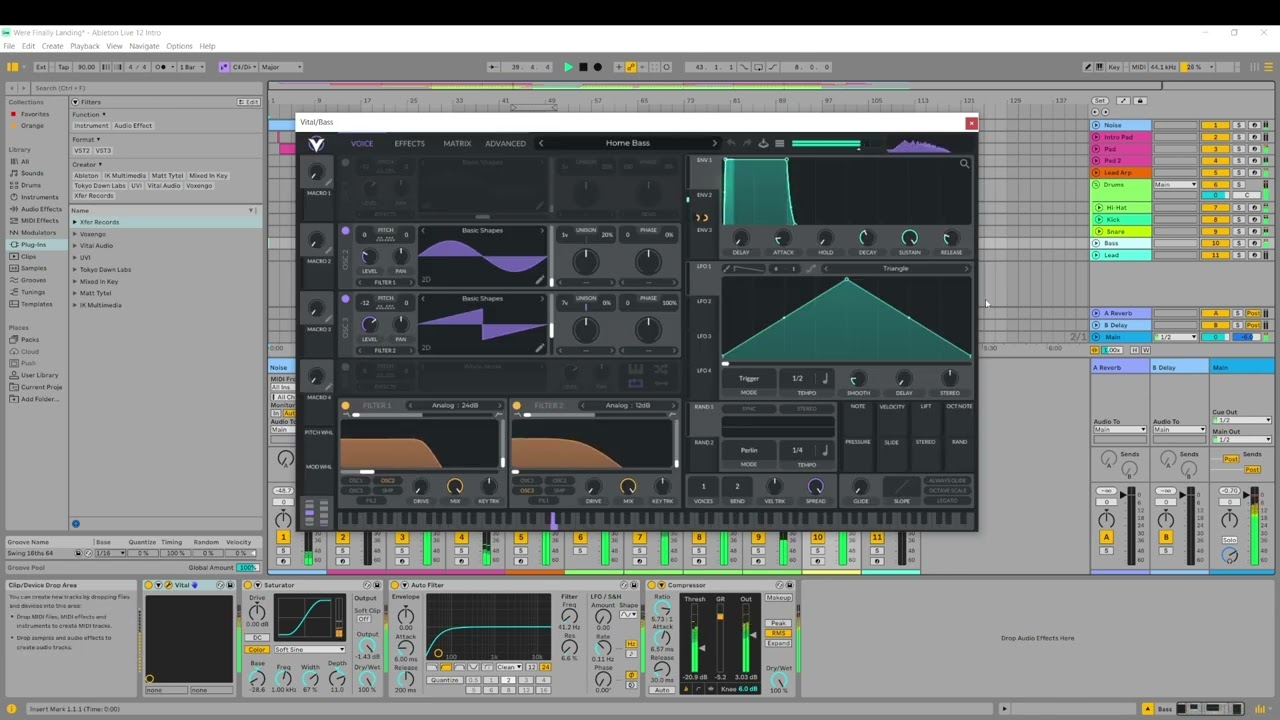Click the Home Bass preset name
The width and height of the screenshot is (1280, 720).
click(x=627, y=143)
